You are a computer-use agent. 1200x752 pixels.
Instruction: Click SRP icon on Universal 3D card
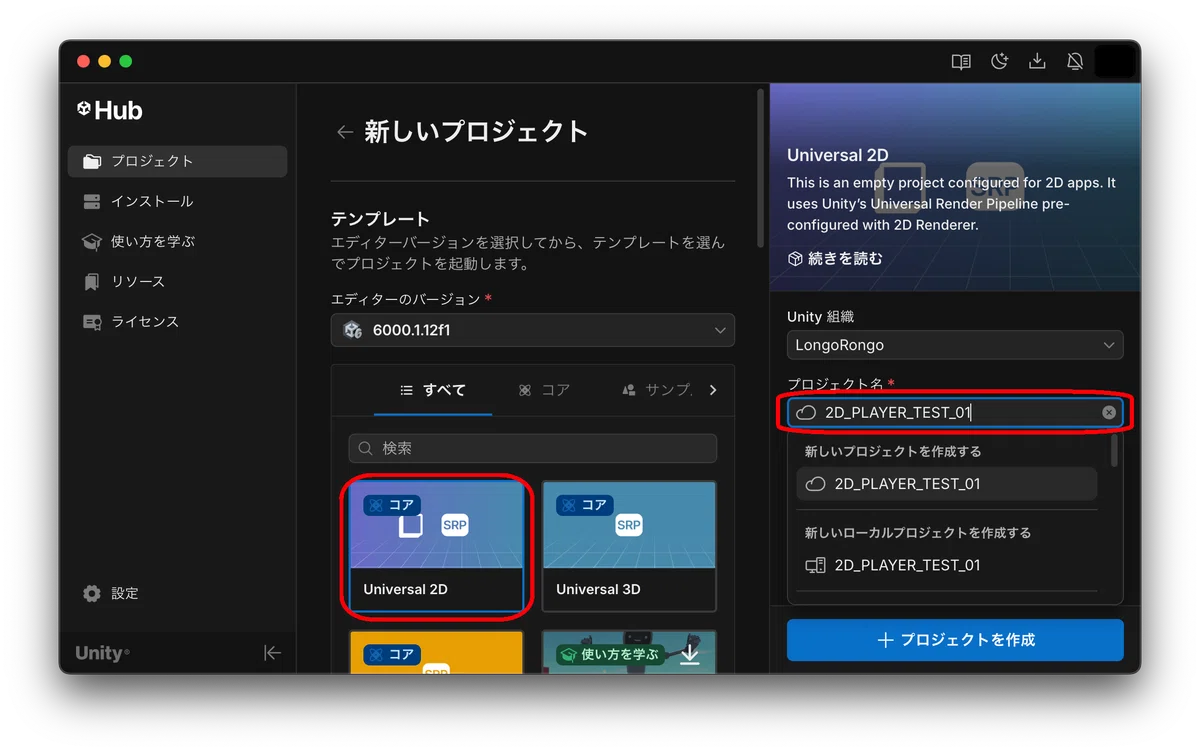pos(629,525)
